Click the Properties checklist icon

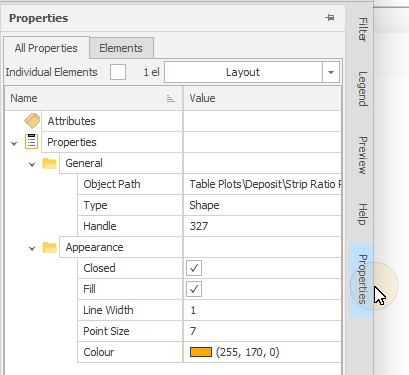pyautogui.click(x=32, y=141)
